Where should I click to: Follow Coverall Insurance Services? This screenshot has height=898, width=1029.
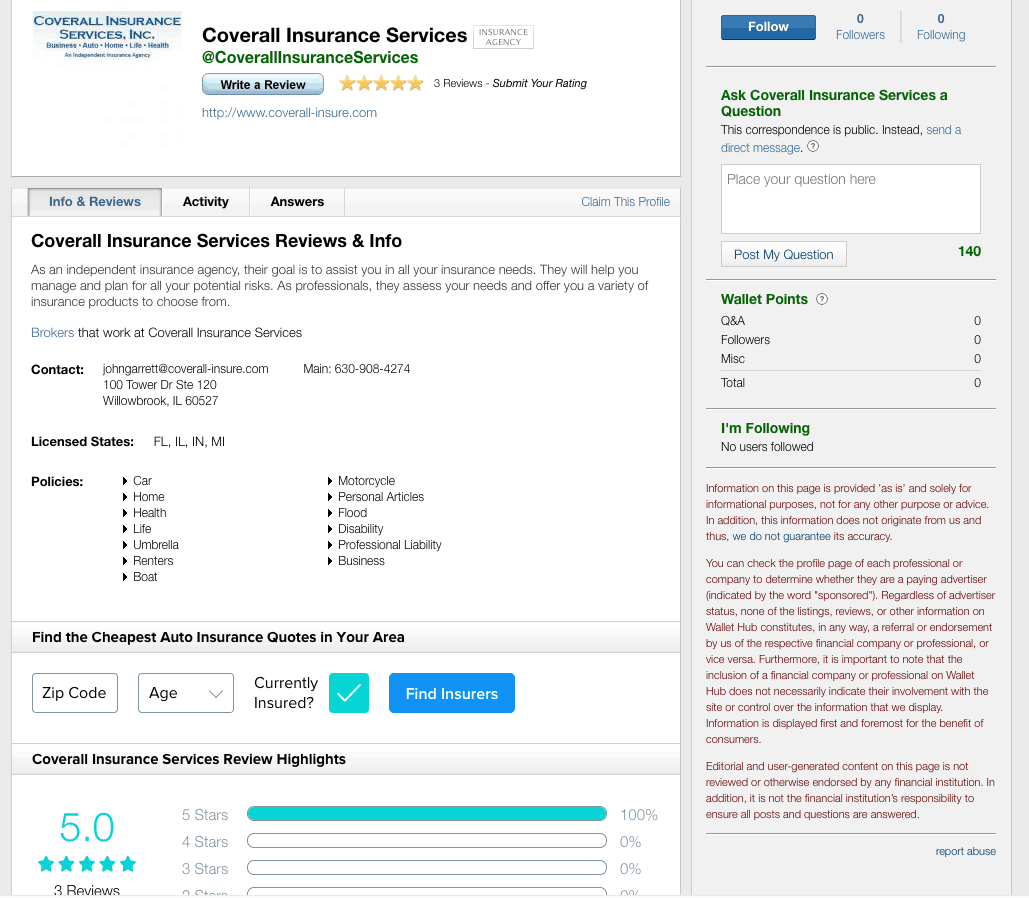767,27
